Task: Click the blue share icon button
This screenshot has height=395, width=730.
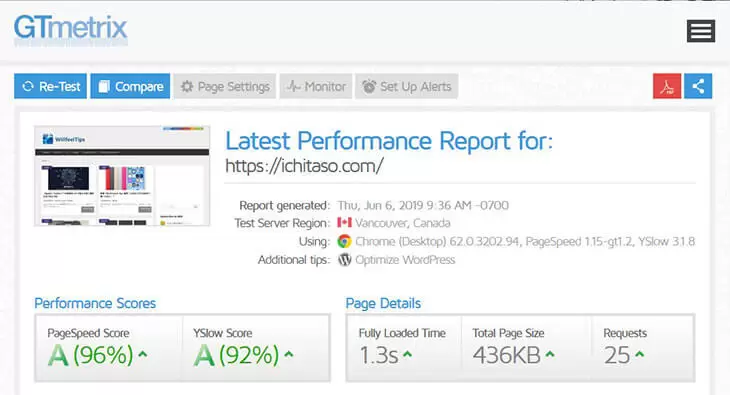Action: [x=698, y=86]
